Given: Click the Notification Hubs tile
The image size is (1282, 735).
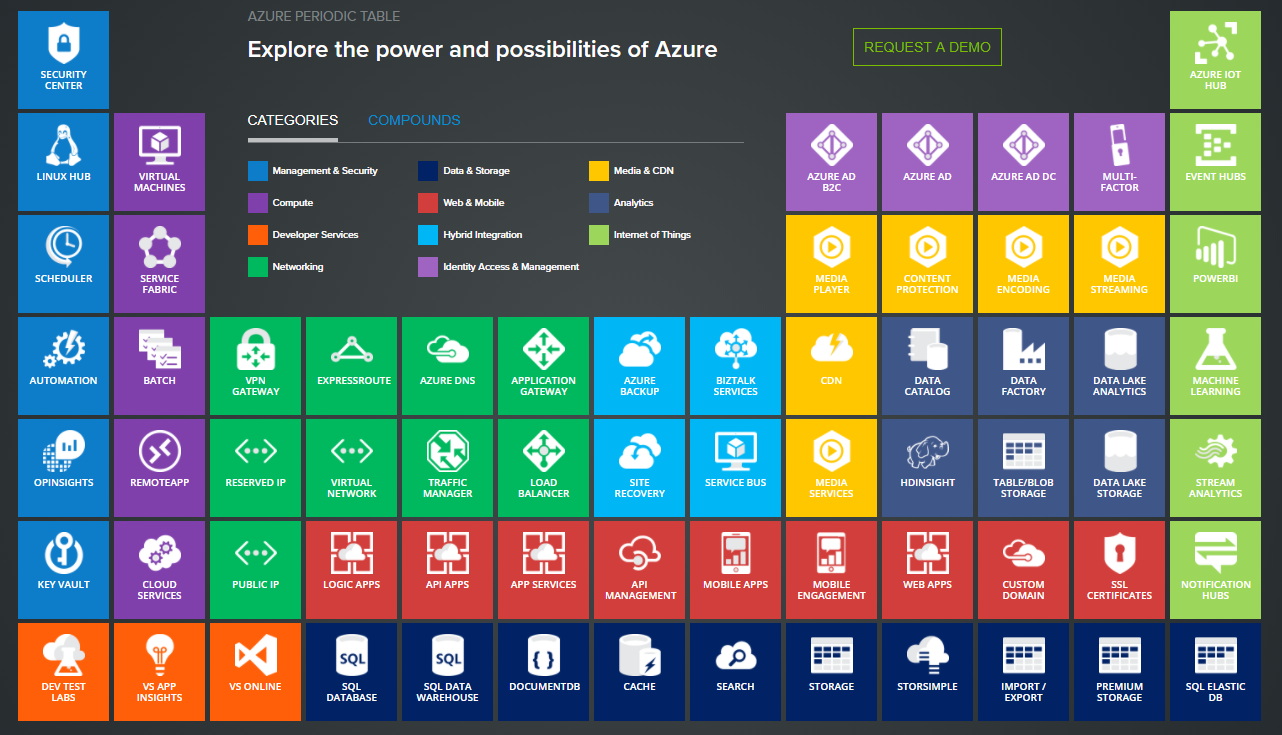Looking at the screenshot, I should (x=1215, y=569).
